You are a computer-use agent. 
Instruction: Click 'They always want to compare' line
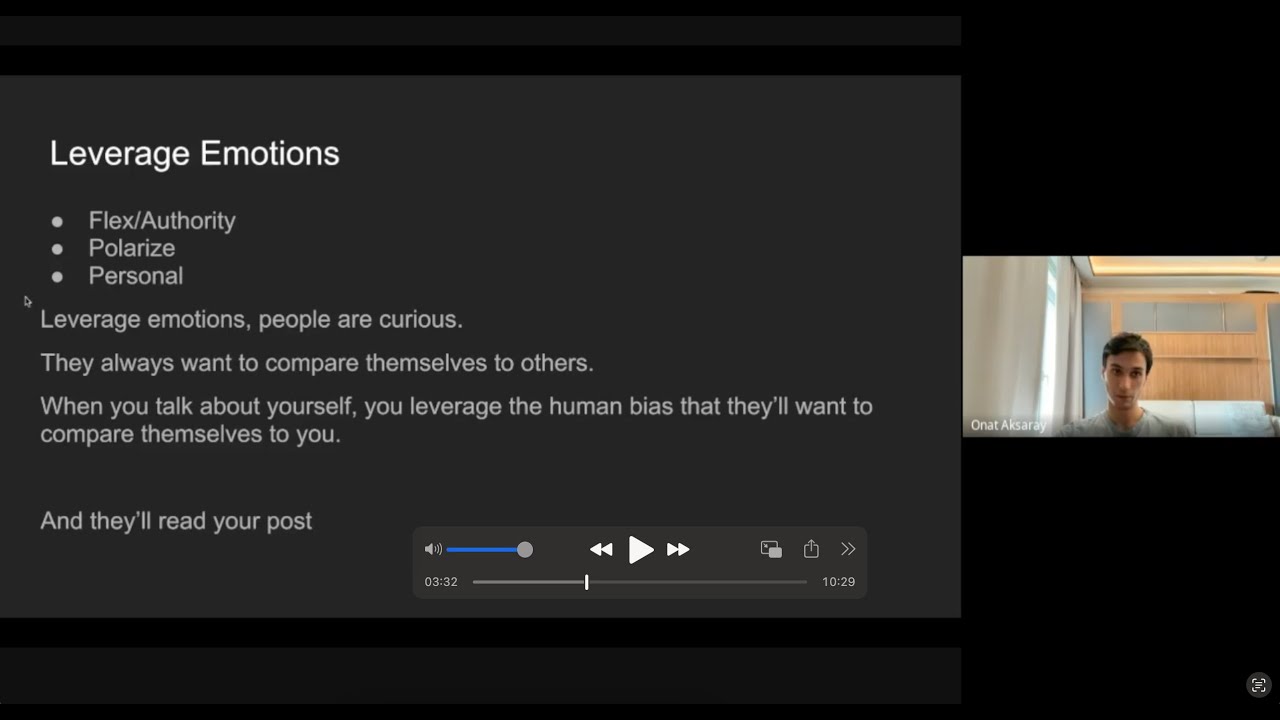click(x=317, y=362)
